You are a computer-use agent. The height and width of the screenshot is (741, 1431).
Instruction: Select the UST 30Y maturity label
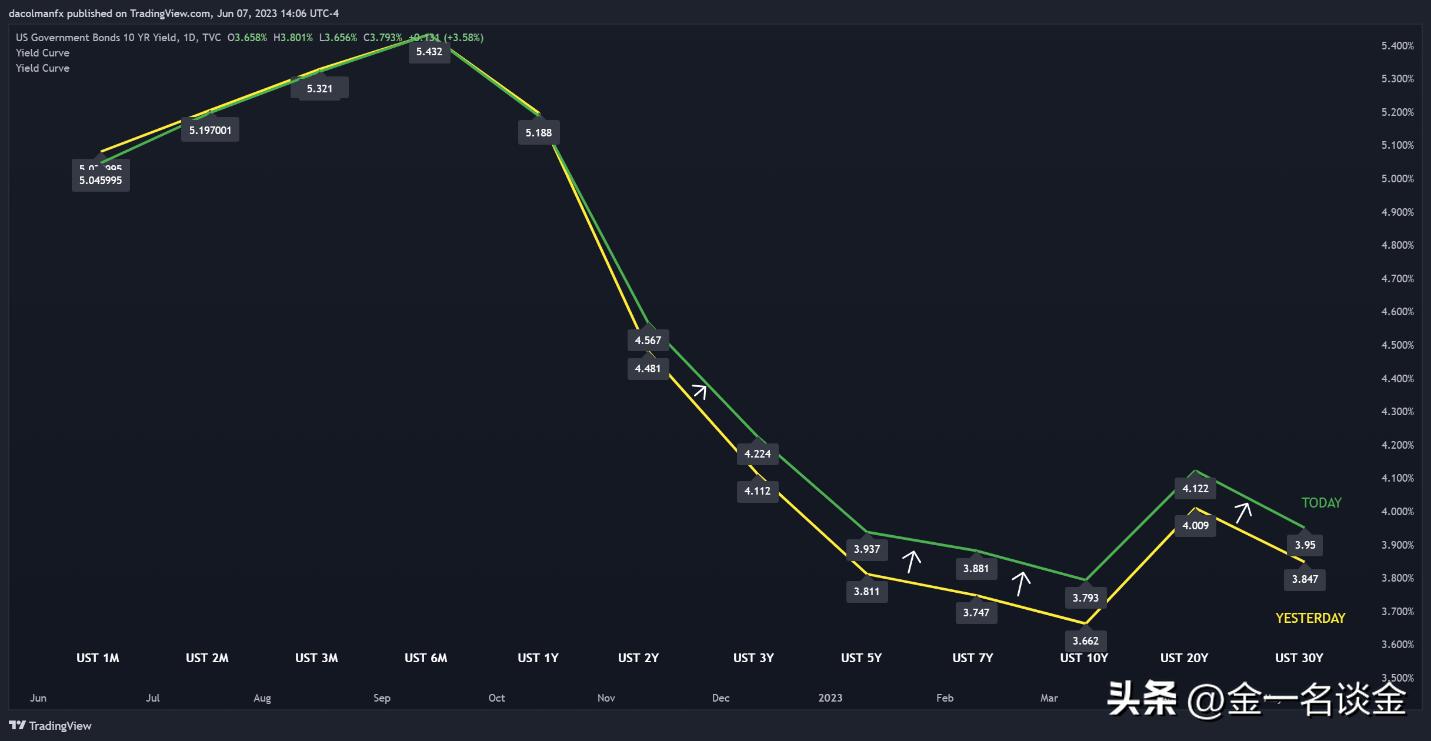1299,658
